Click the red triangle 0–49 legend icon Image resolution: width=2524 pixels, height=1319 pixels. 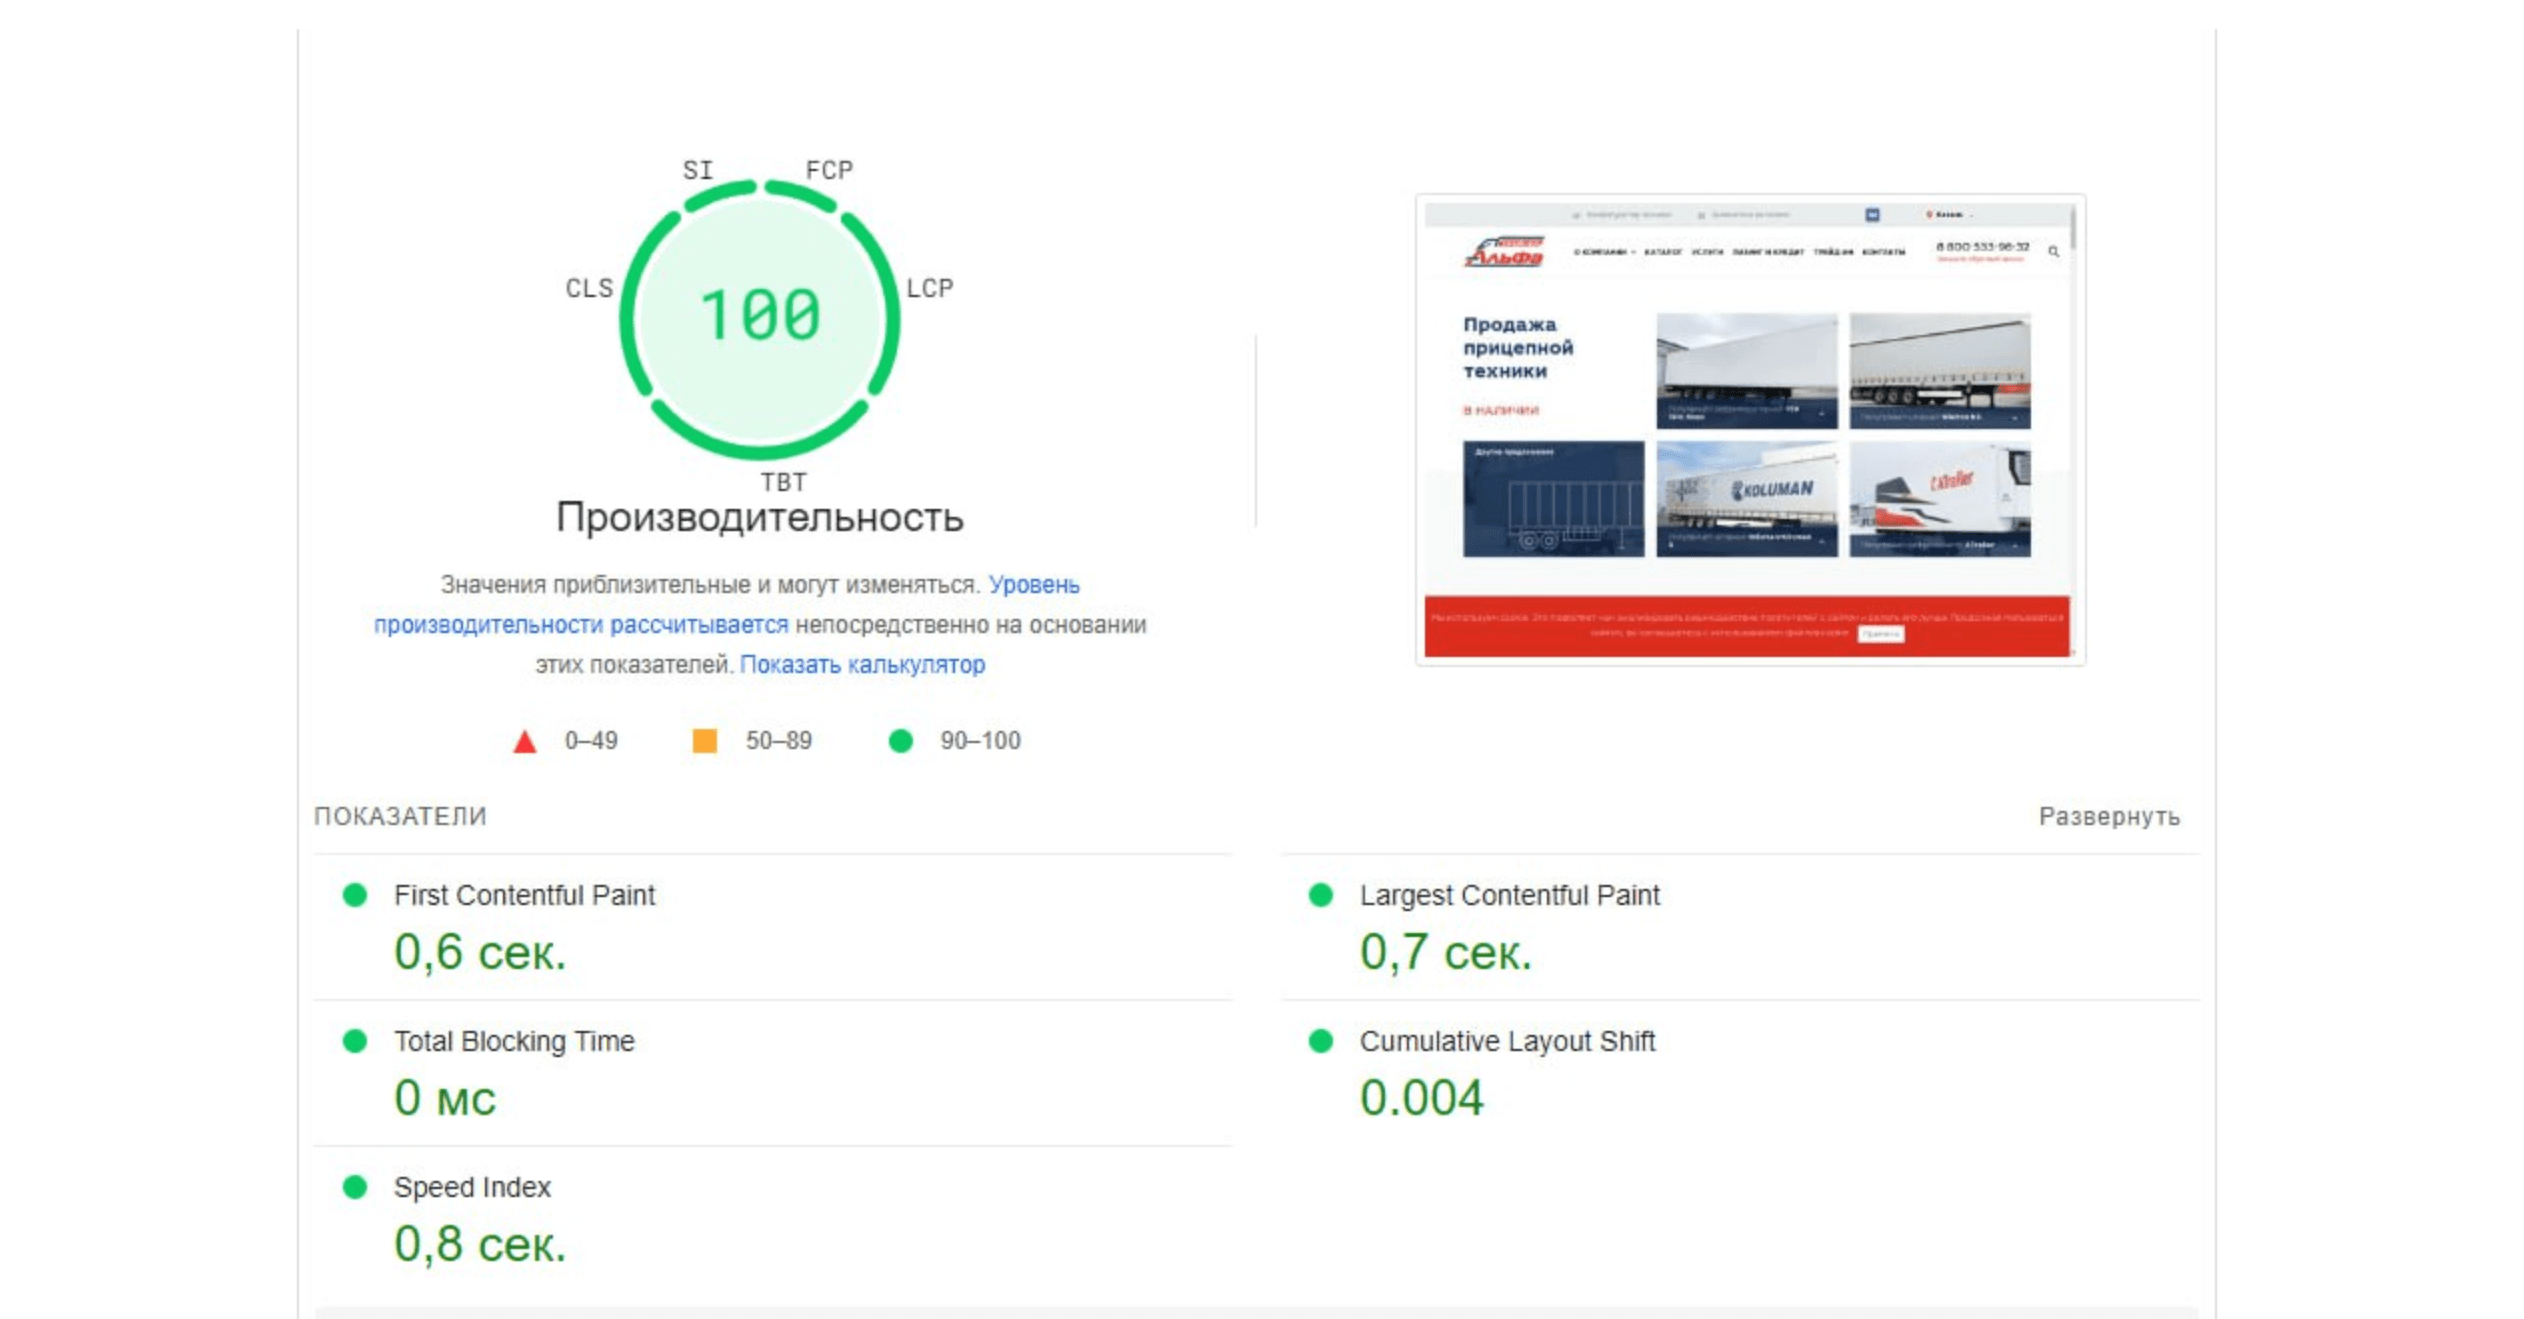click(x=525, y=742)
